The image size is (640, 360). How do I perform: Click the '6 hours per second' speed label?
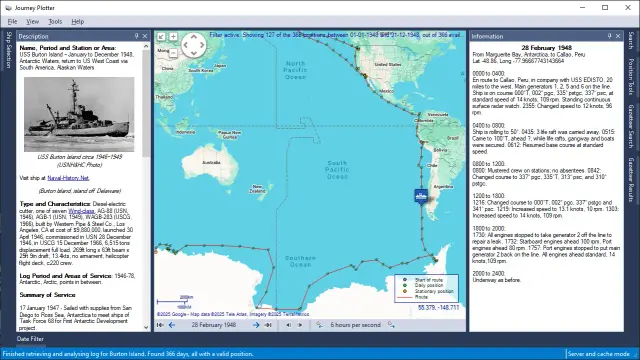[x=356, y=325]
